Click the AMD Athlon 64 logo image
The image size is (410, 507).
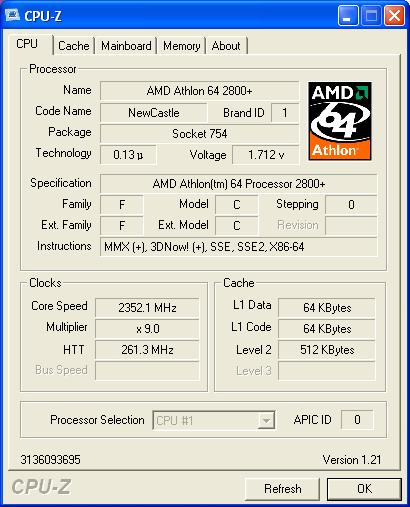pyautogui.click(x=340, y=121)
